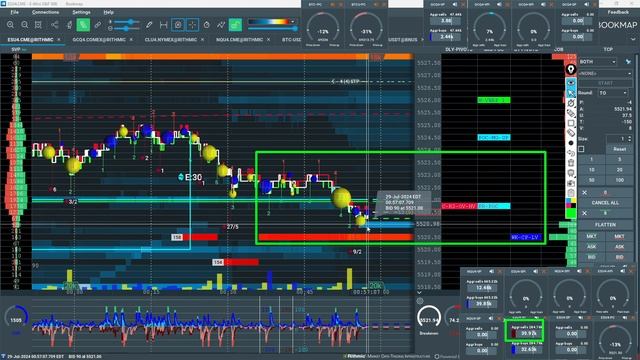Click the pin icon beside BOTH dropdown
This screenshot has width=640, height=360.
(628, 62)
